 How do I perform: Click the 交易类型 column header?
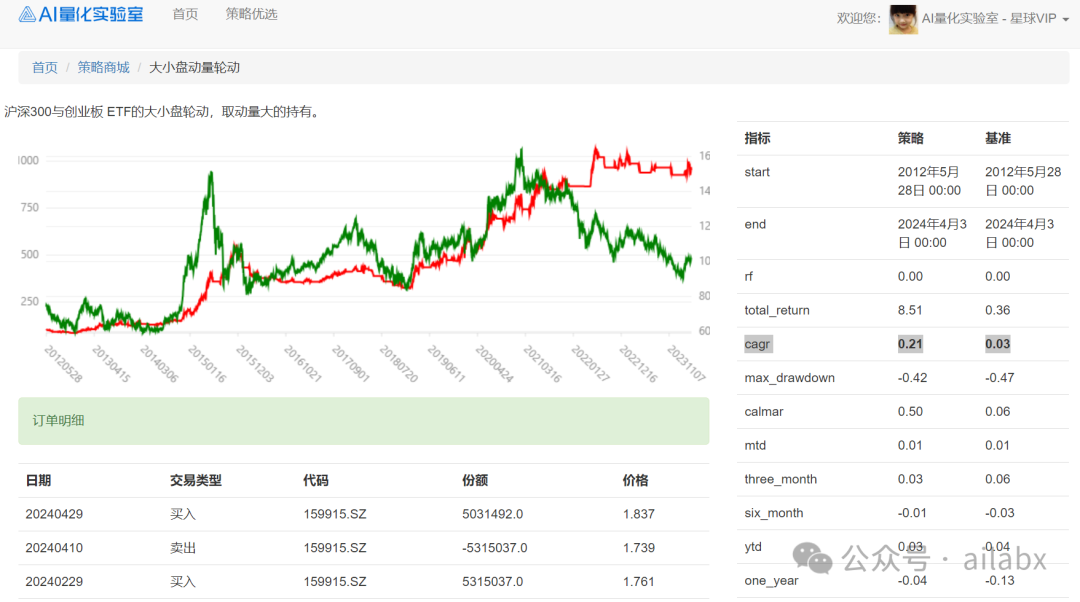pos(196,481)
